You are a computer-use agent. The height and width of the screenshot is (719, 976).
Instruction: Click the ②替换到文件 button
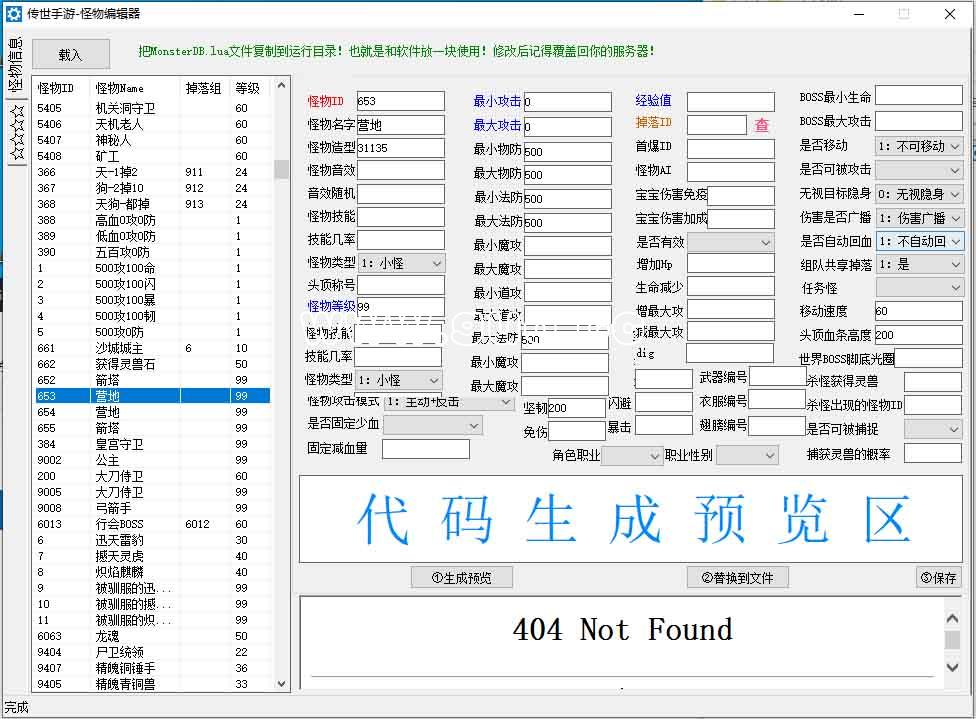pos(738,578)
